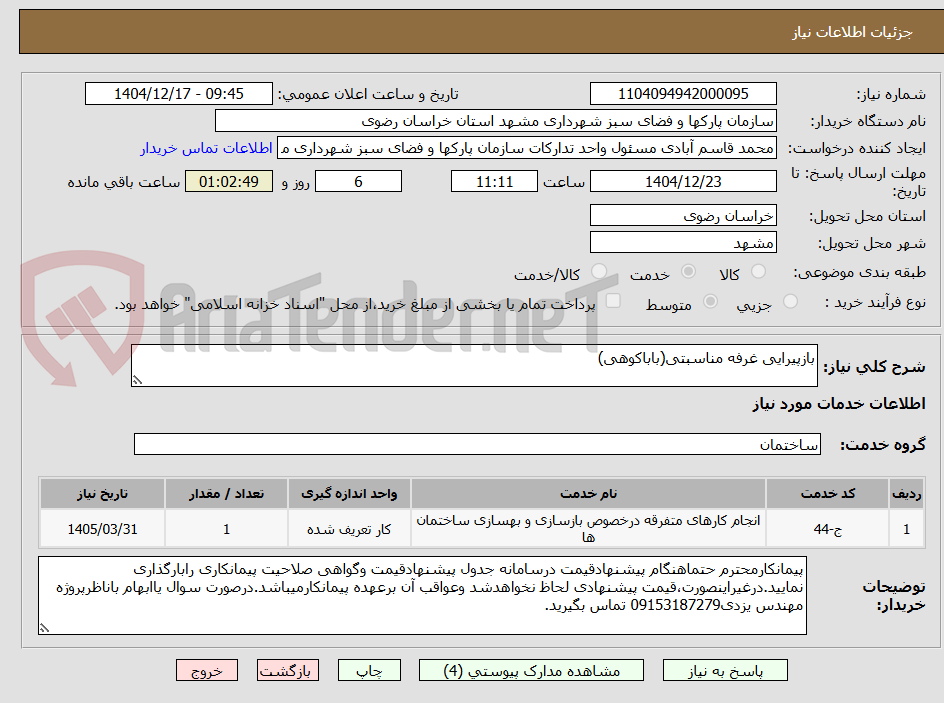Click the resize handle of شرح کلی نیاز box

click(x=137, y=380)
